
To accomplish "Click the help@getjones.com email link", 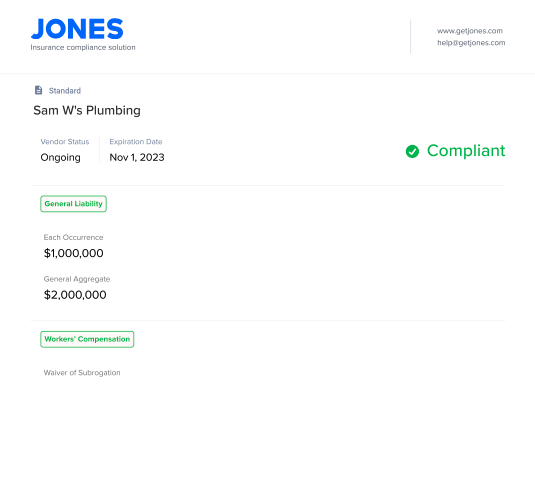I will (x=471, y=43).
